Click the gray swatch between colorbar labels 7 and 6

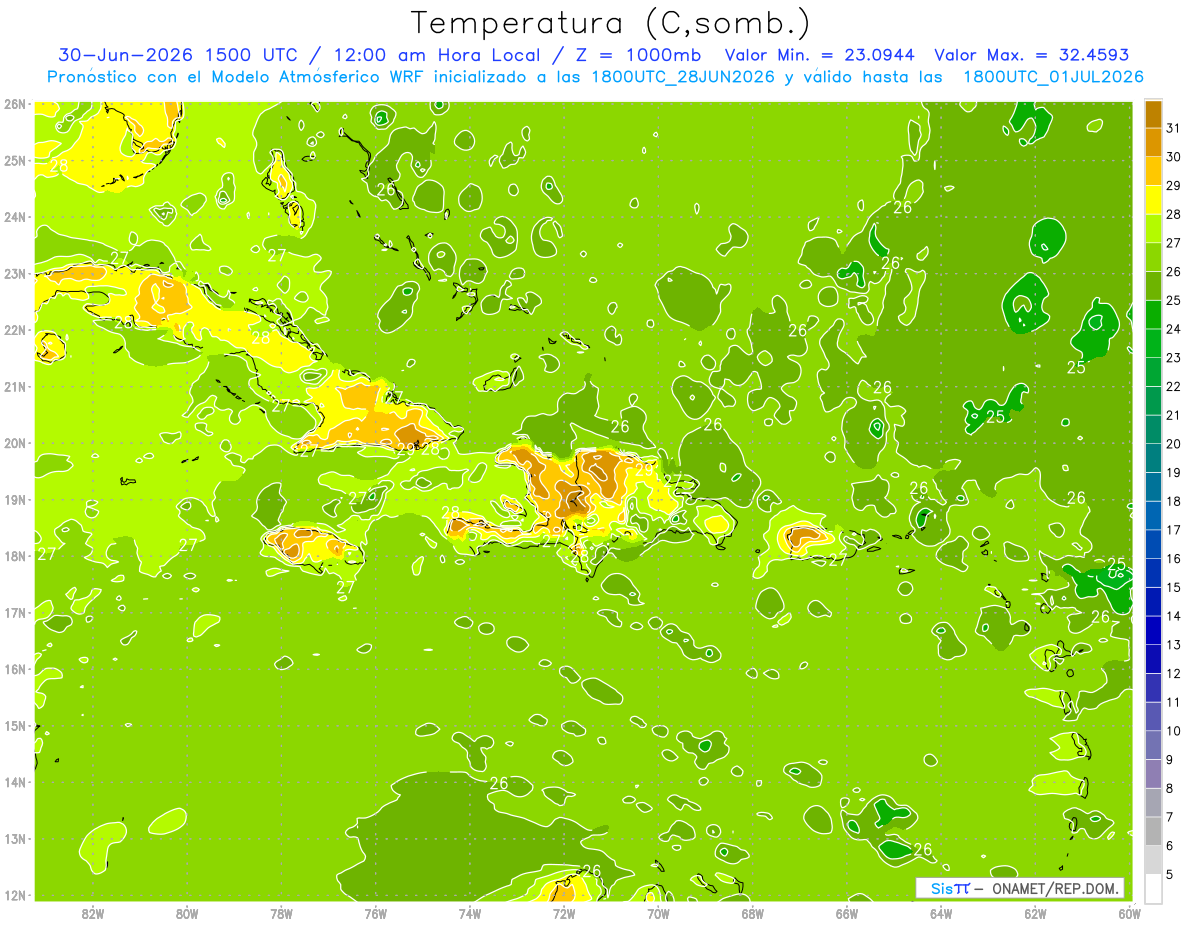pos(1153,831)
